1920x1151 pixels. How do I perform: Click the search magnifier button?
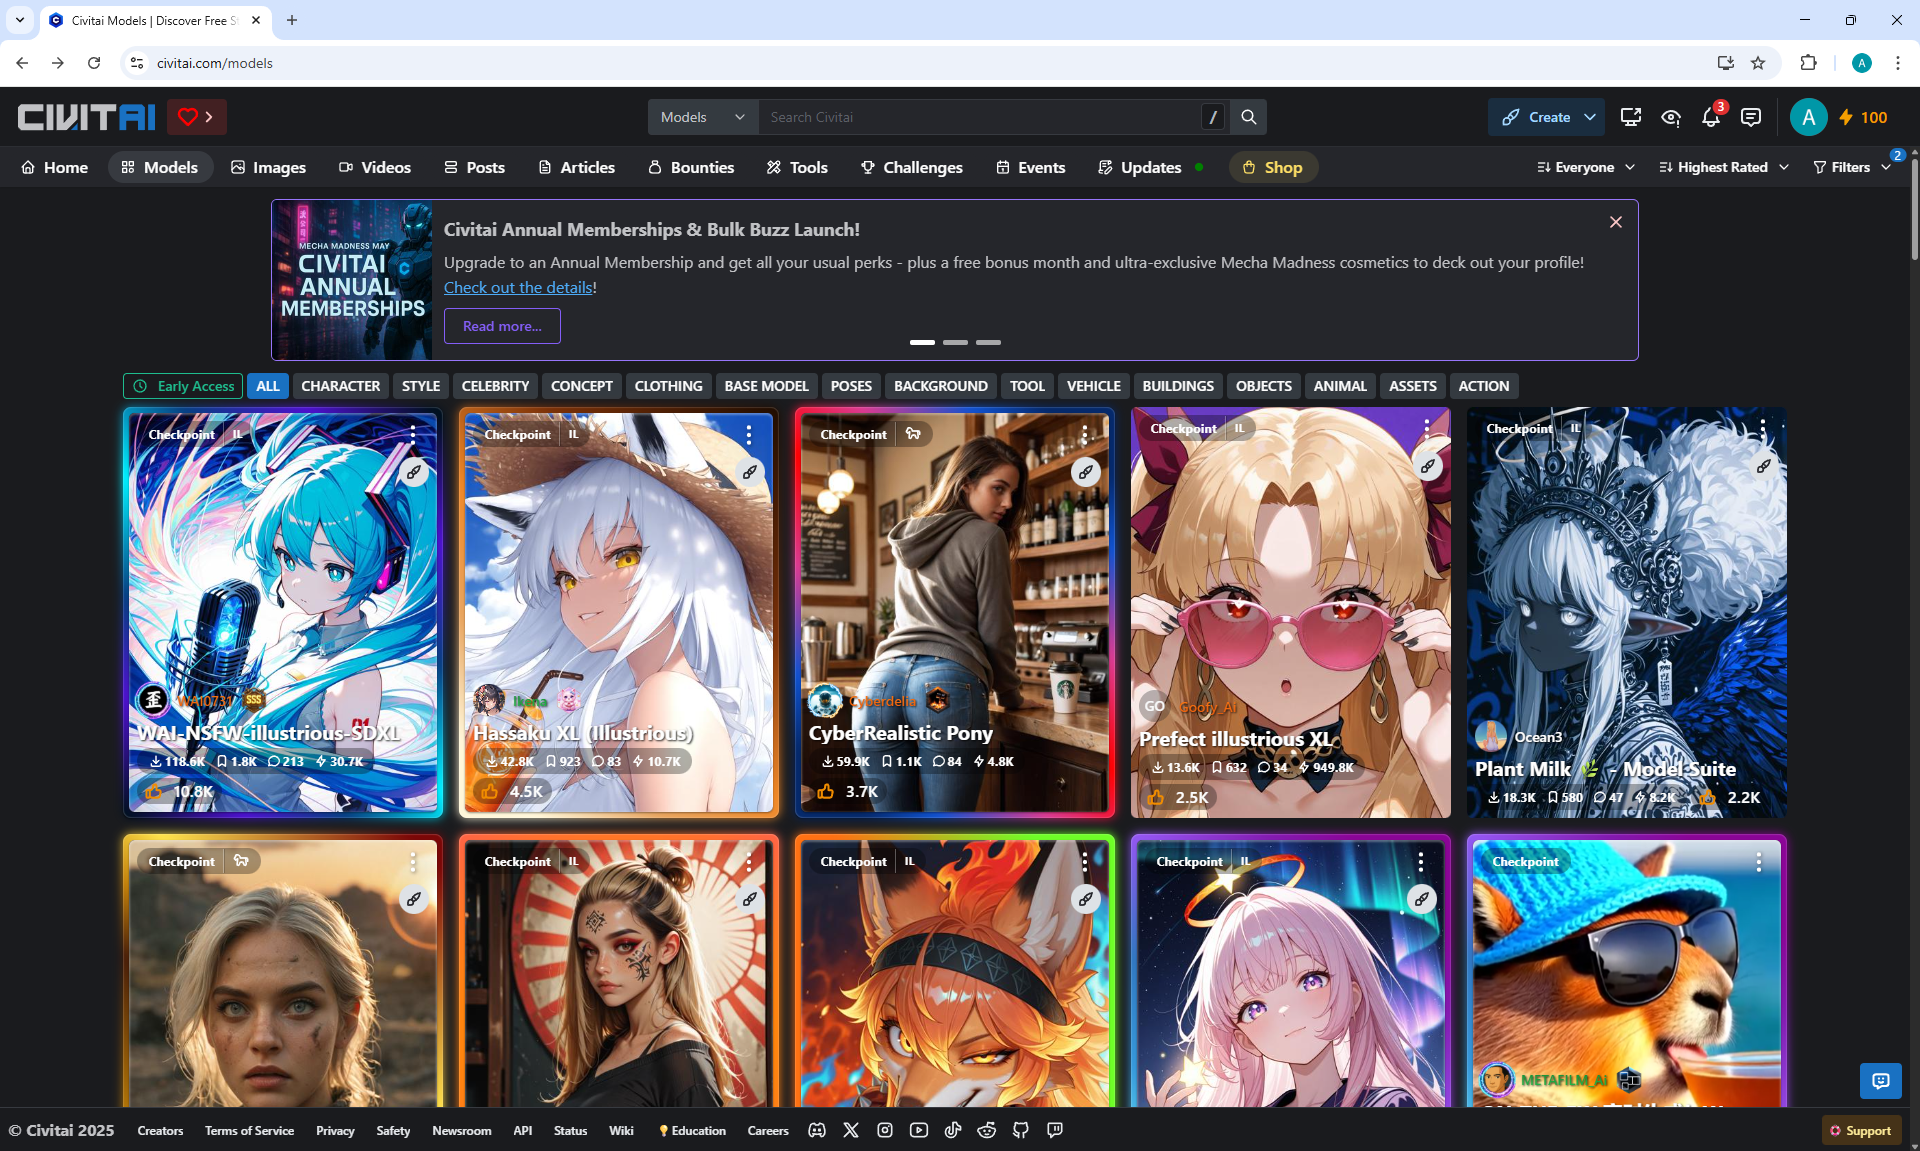(1248, 117)
